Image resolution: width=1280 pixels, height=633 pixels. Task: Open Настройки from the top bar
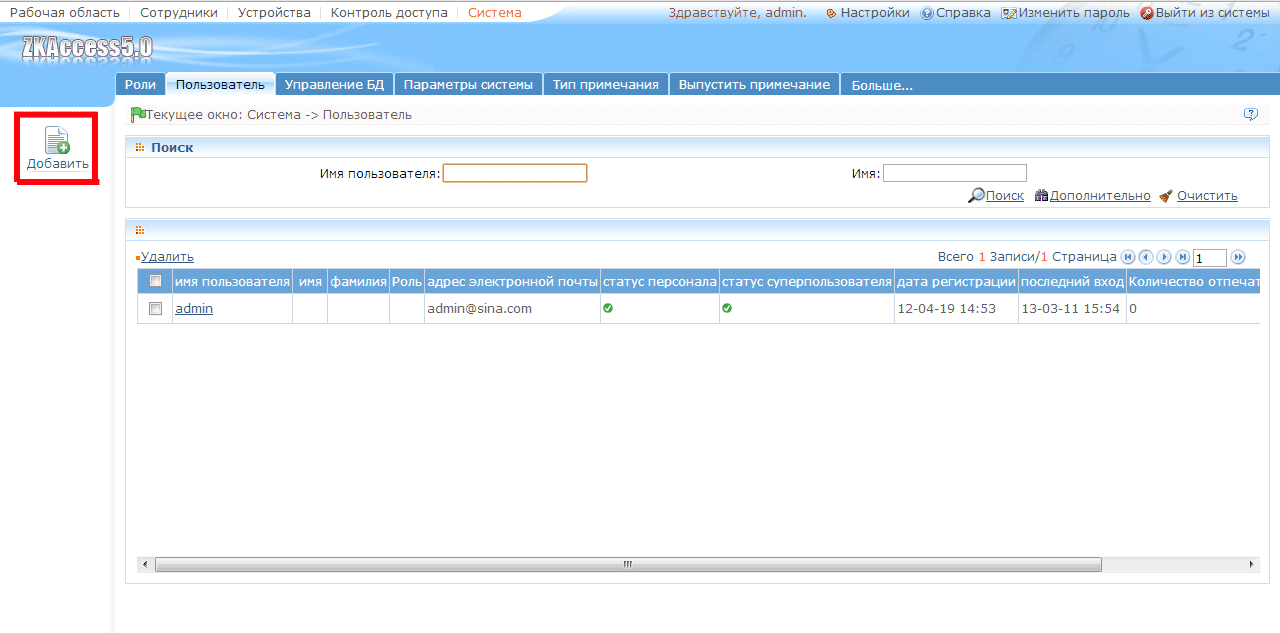click(x=867, y=13)
